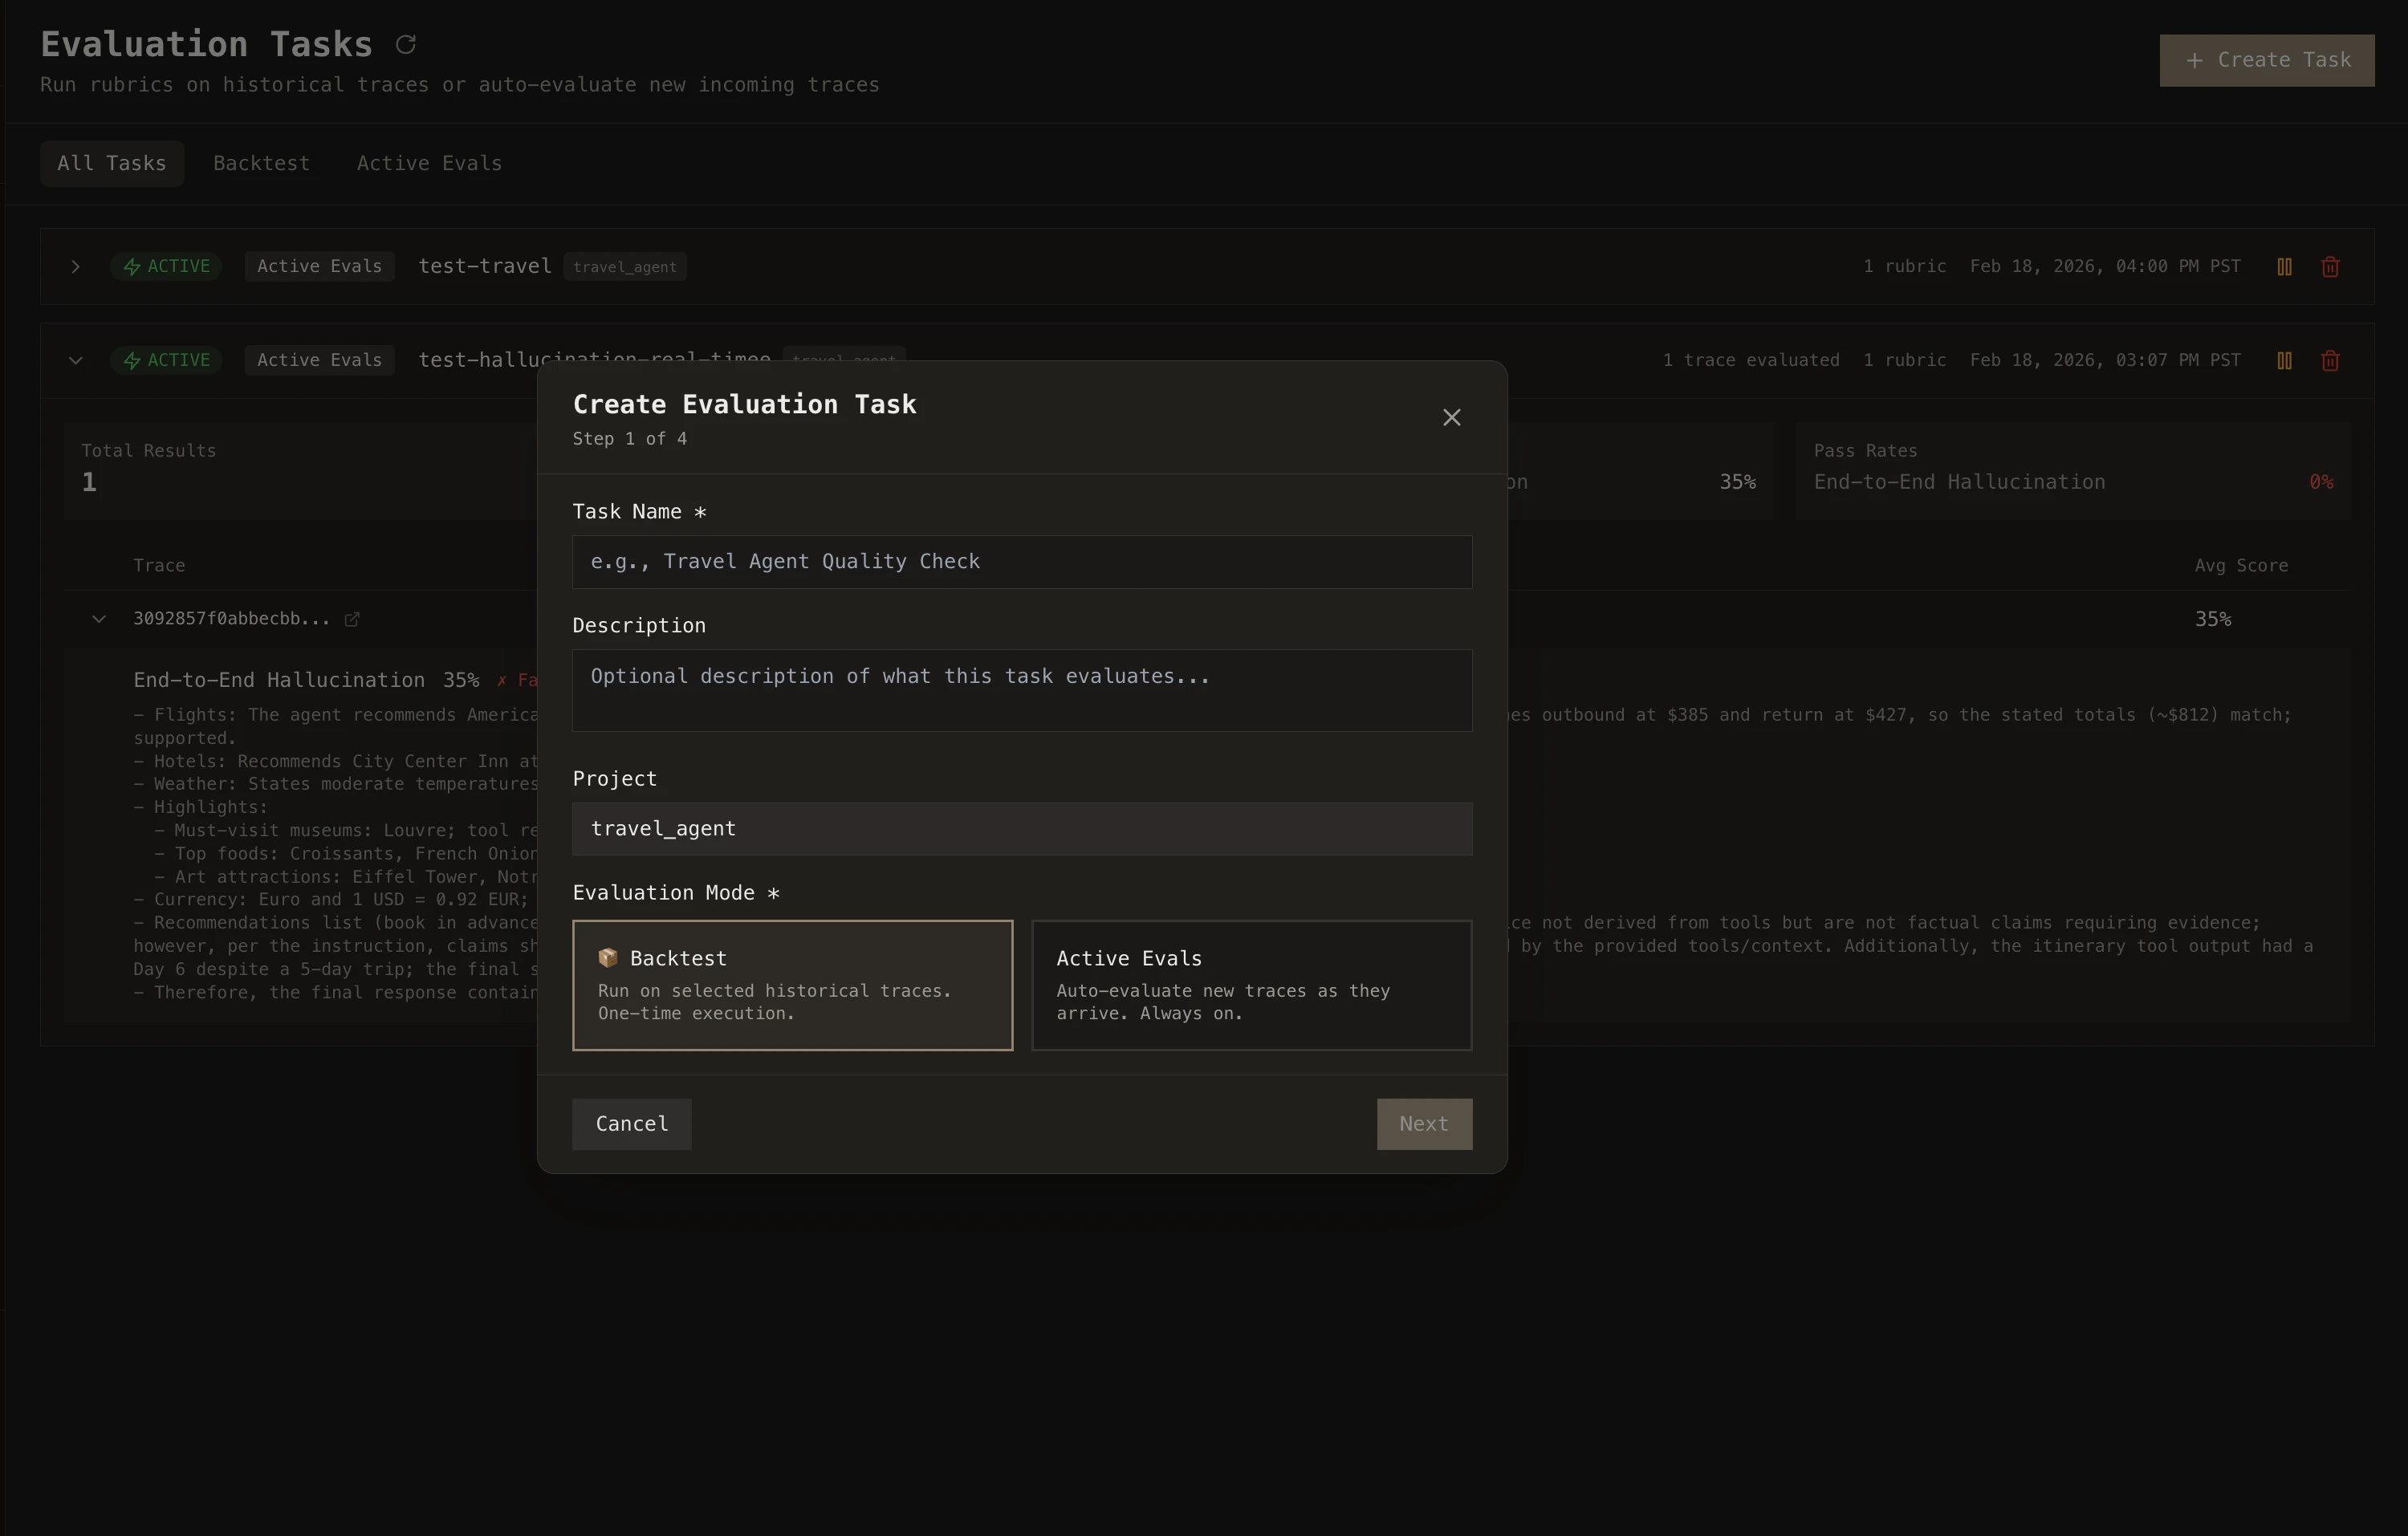Click the Active Evals badge on test-travel row
The image size is (2408, 1536).
[319, 267]
